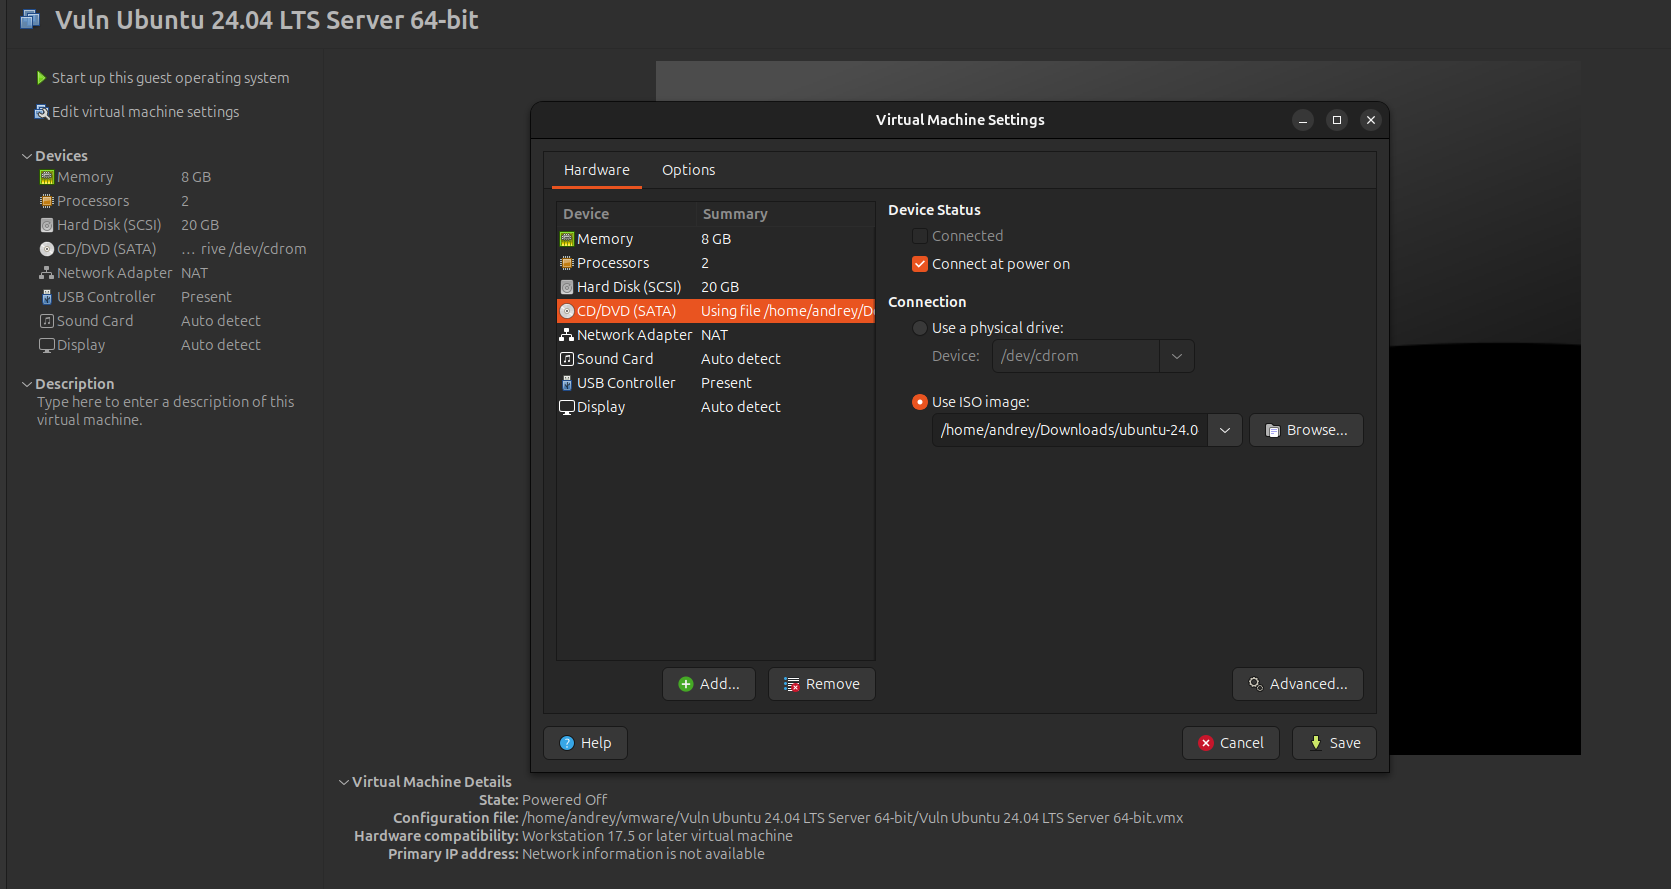The width and height of the screenshot is (1671, 889).
Task: Click the Browse... button for ISO
Action: click(1306, 430)
